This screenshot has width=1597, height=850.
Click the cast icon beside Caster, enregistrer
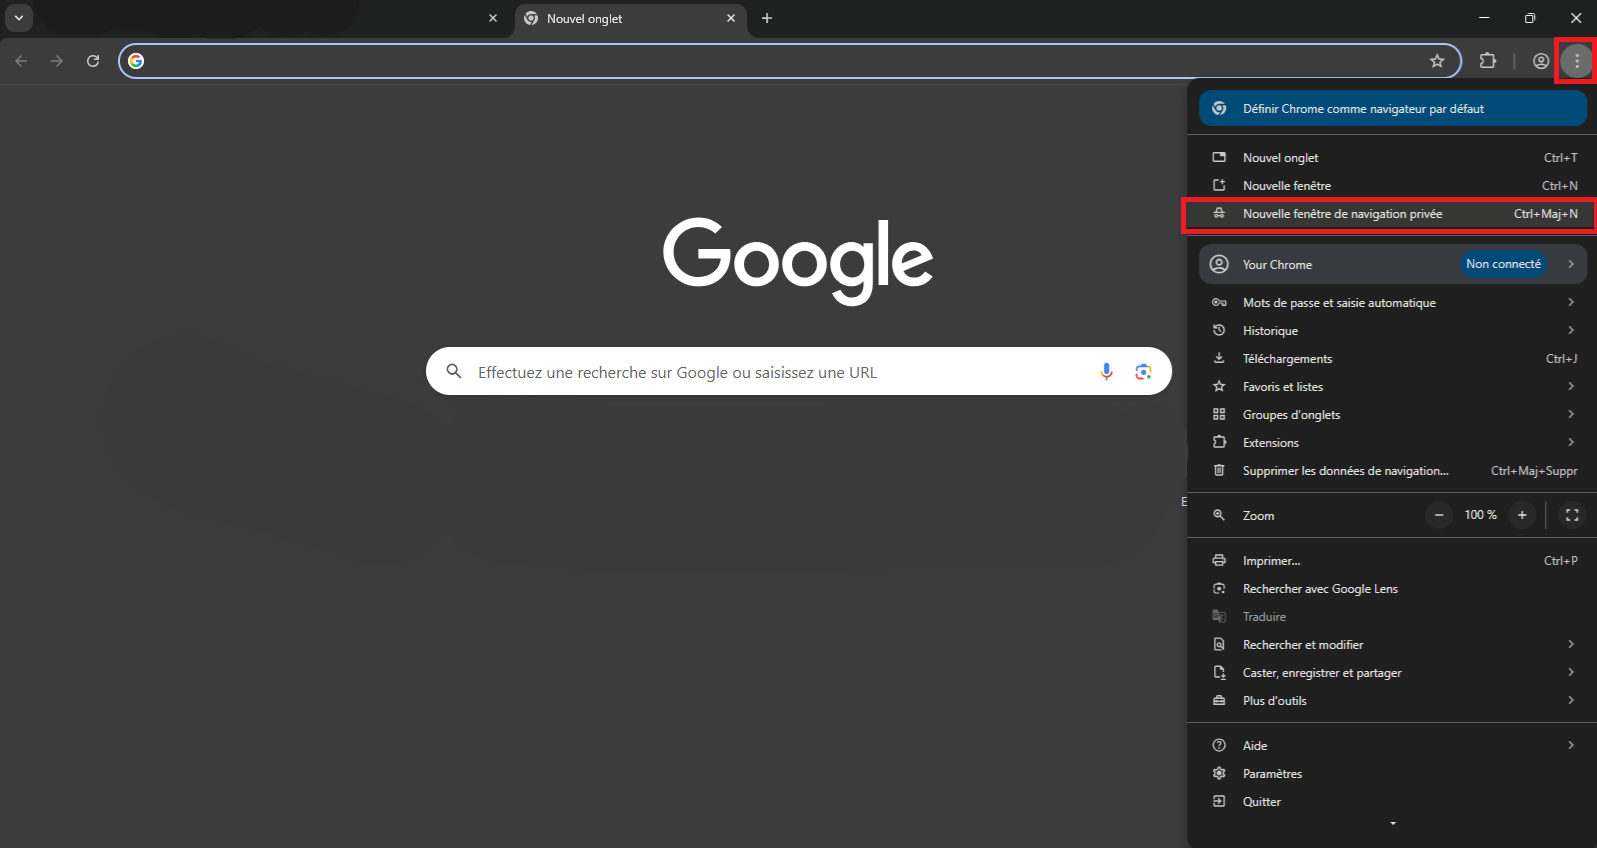tap(1219, 672)
